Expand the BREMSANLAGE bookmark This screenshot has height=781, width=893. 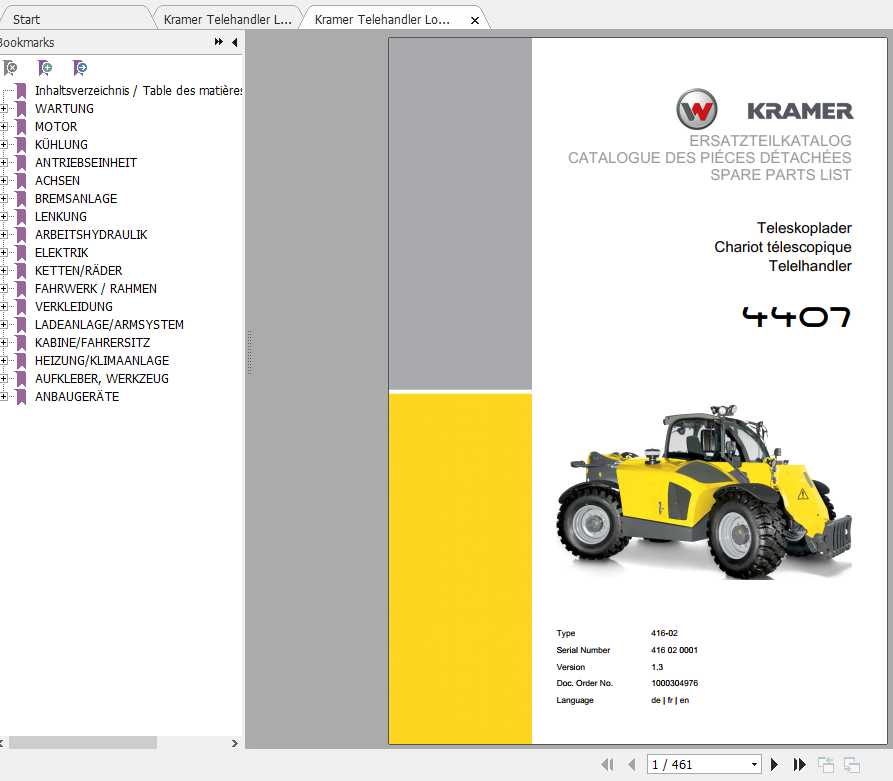tap(3, 199)
